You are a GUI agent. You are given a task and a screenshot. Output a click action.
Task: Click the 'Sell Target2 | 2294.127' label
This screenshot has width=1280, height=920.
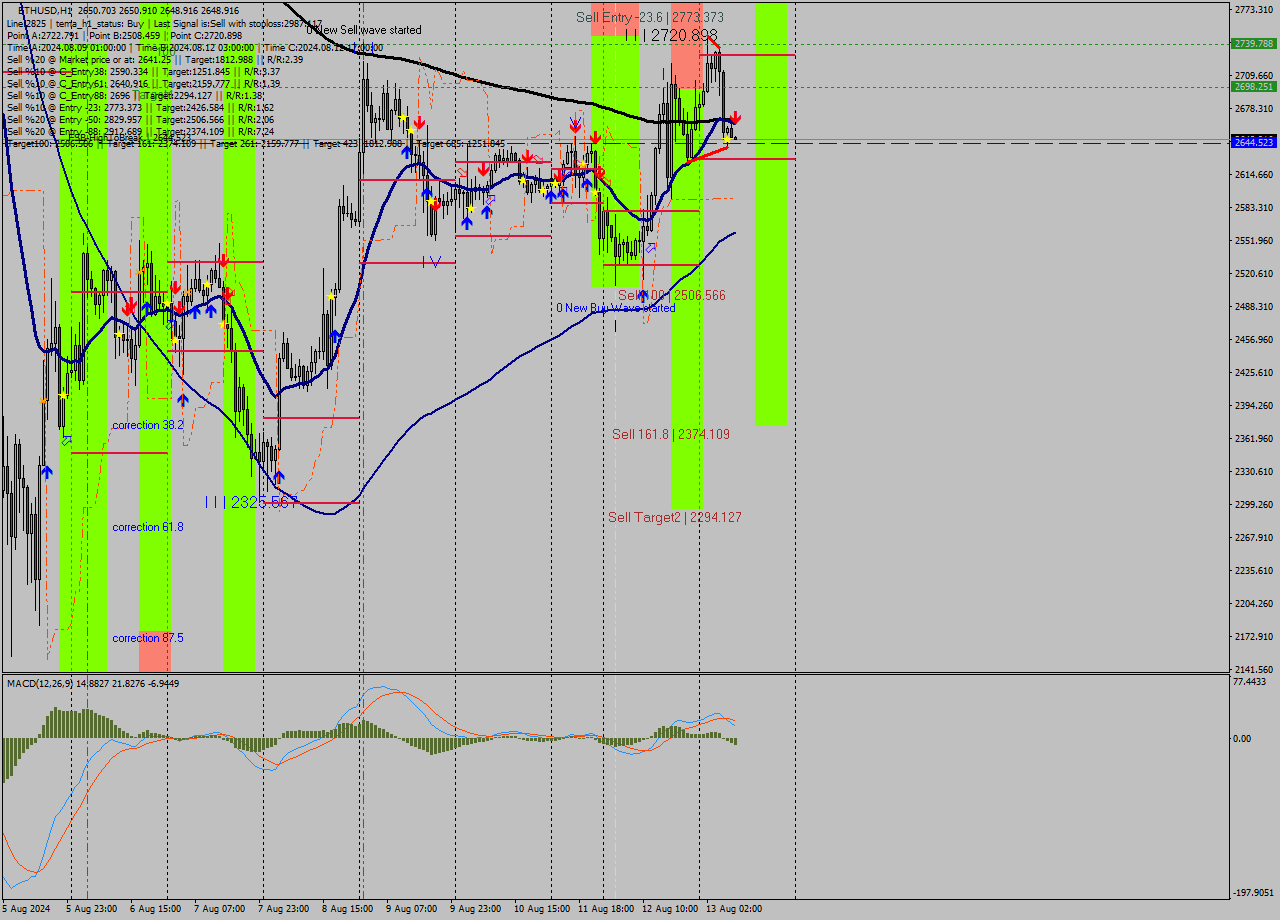point(675,517)
